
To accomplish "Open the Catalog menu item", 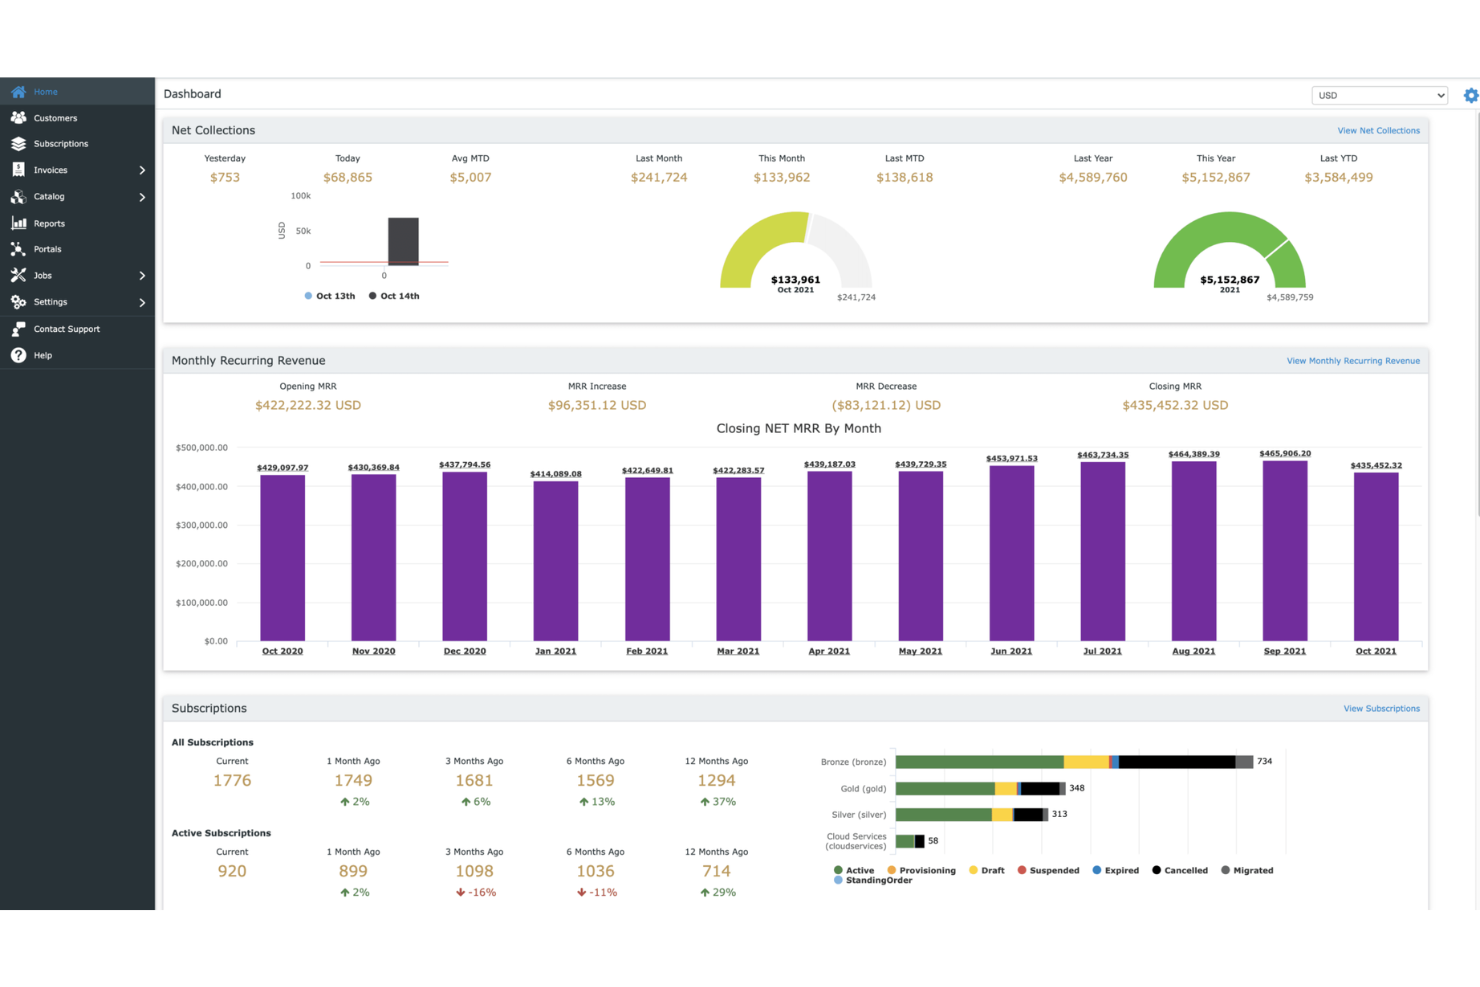I will [49, 197].
